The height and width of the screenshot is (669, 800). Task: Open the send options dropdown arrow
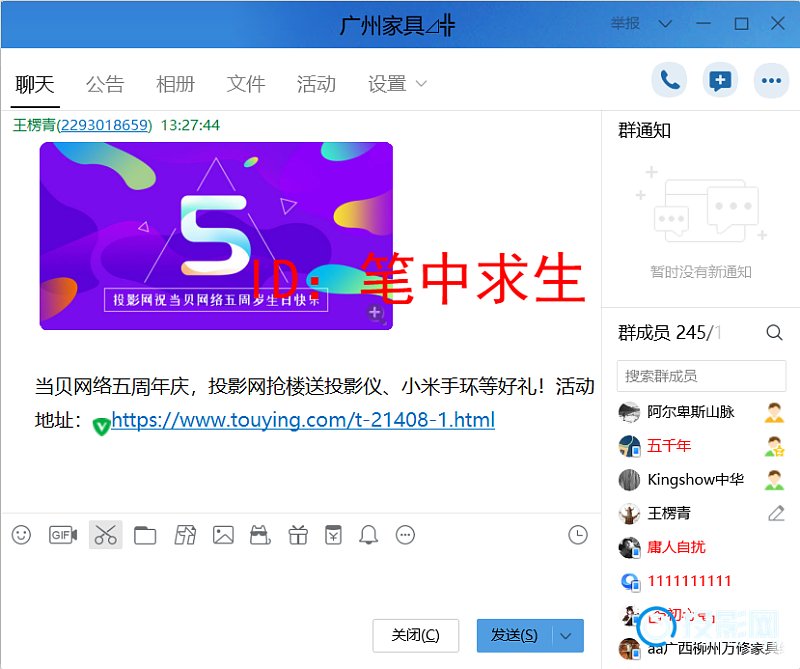click(566, 636)
